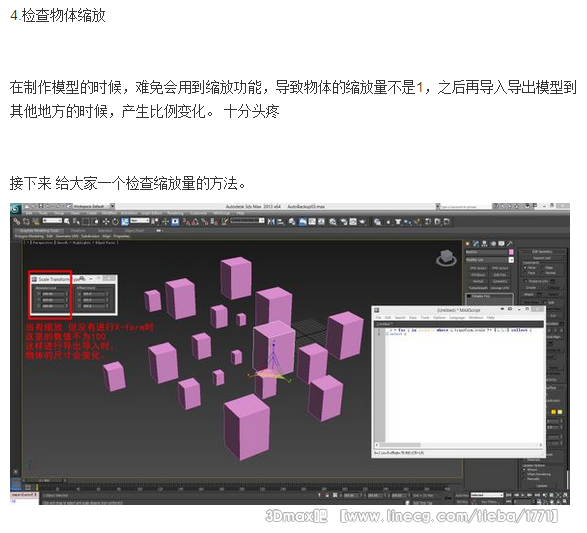Open the Curve Editor icon

312,222
